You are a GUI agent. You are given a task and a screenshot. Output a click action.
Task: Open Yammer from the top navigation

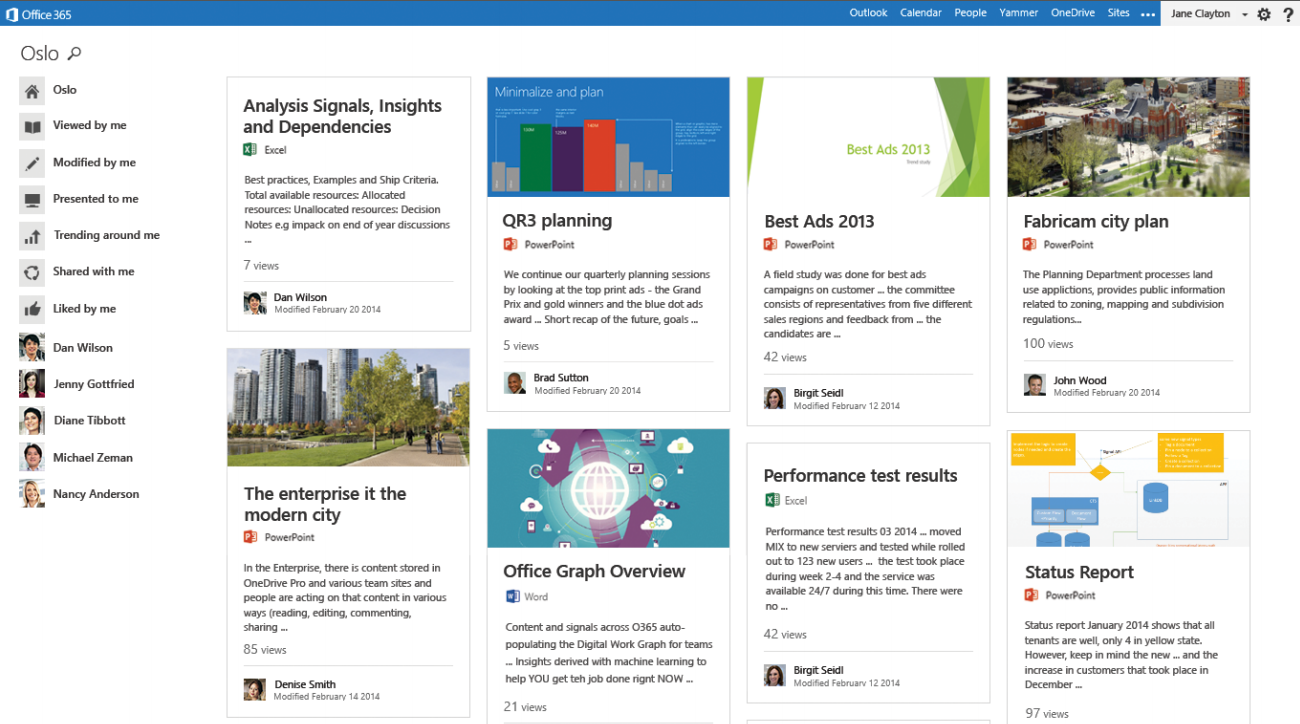click(x=1019, y=13)
